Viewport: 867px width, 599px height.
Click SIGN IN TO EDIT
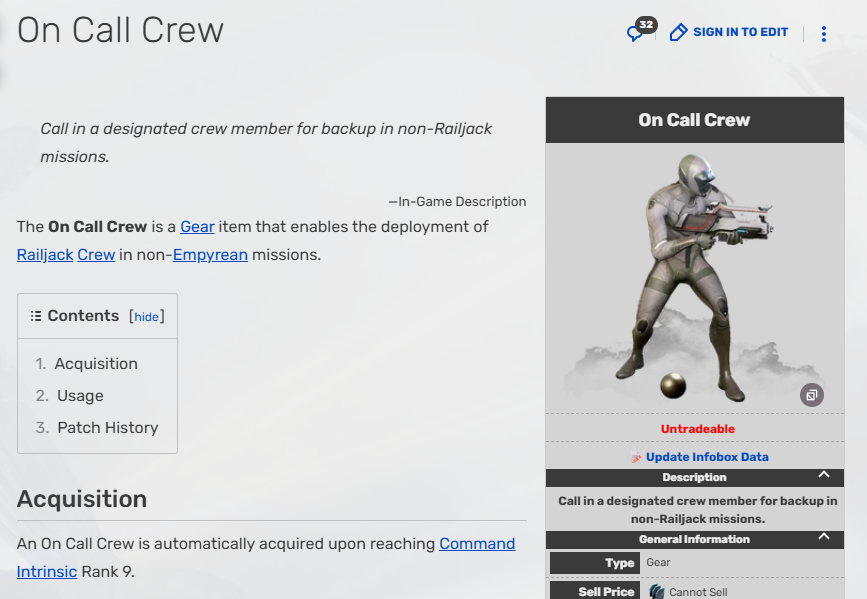point(740,32)
